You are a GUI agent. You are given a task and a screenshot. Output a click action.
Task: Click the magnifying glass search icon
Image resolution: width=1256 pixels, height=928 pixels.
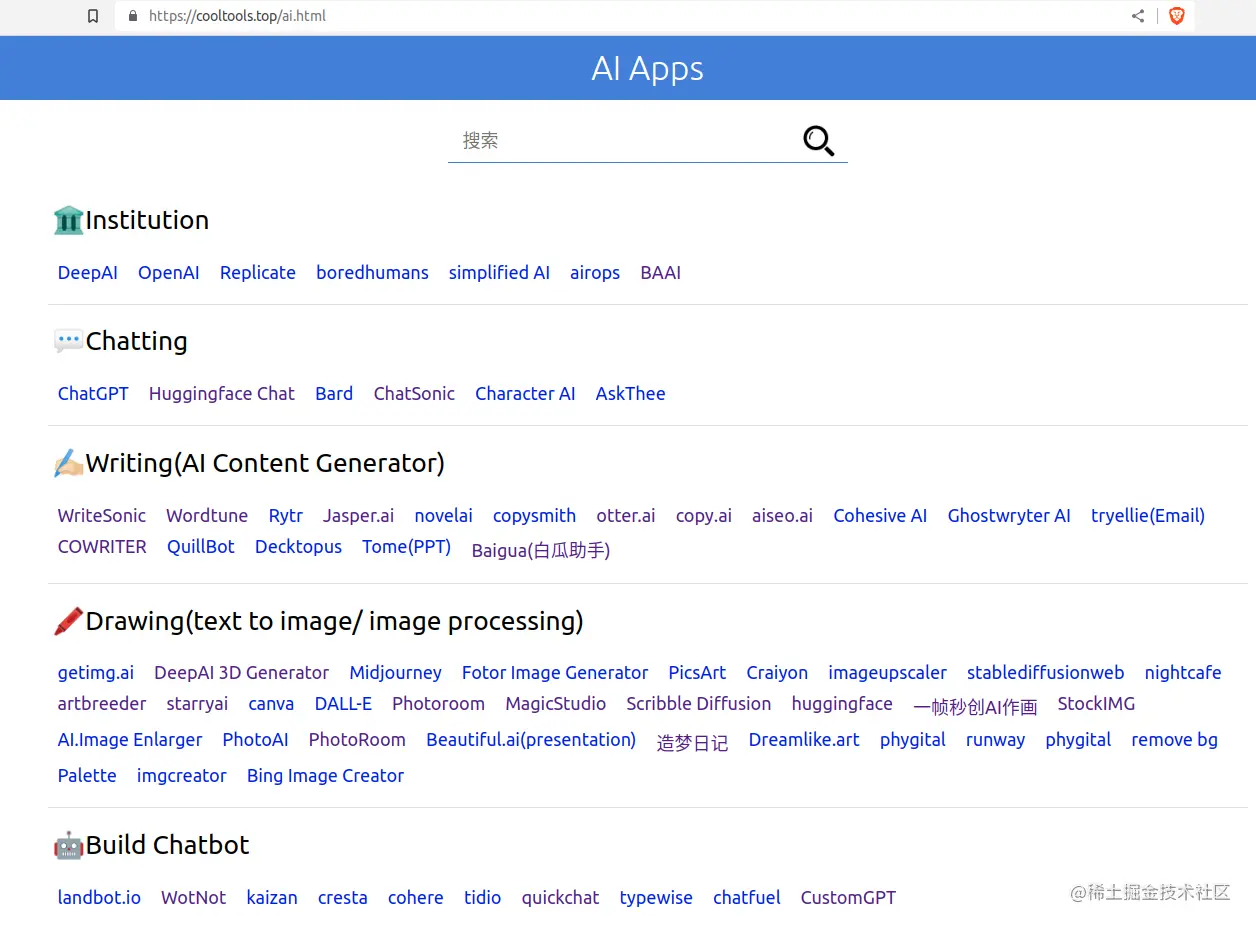tap(818, 141)
